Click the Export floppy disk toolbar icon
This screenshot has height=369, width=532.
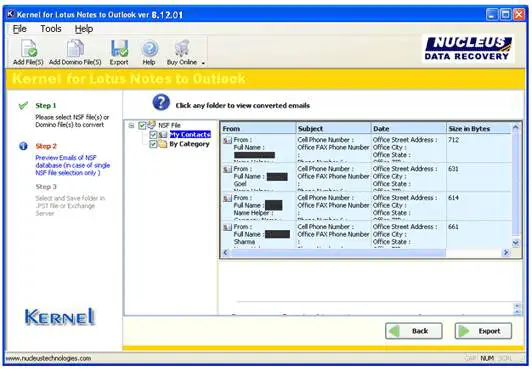pyautogui.click(x=119, y=48)
